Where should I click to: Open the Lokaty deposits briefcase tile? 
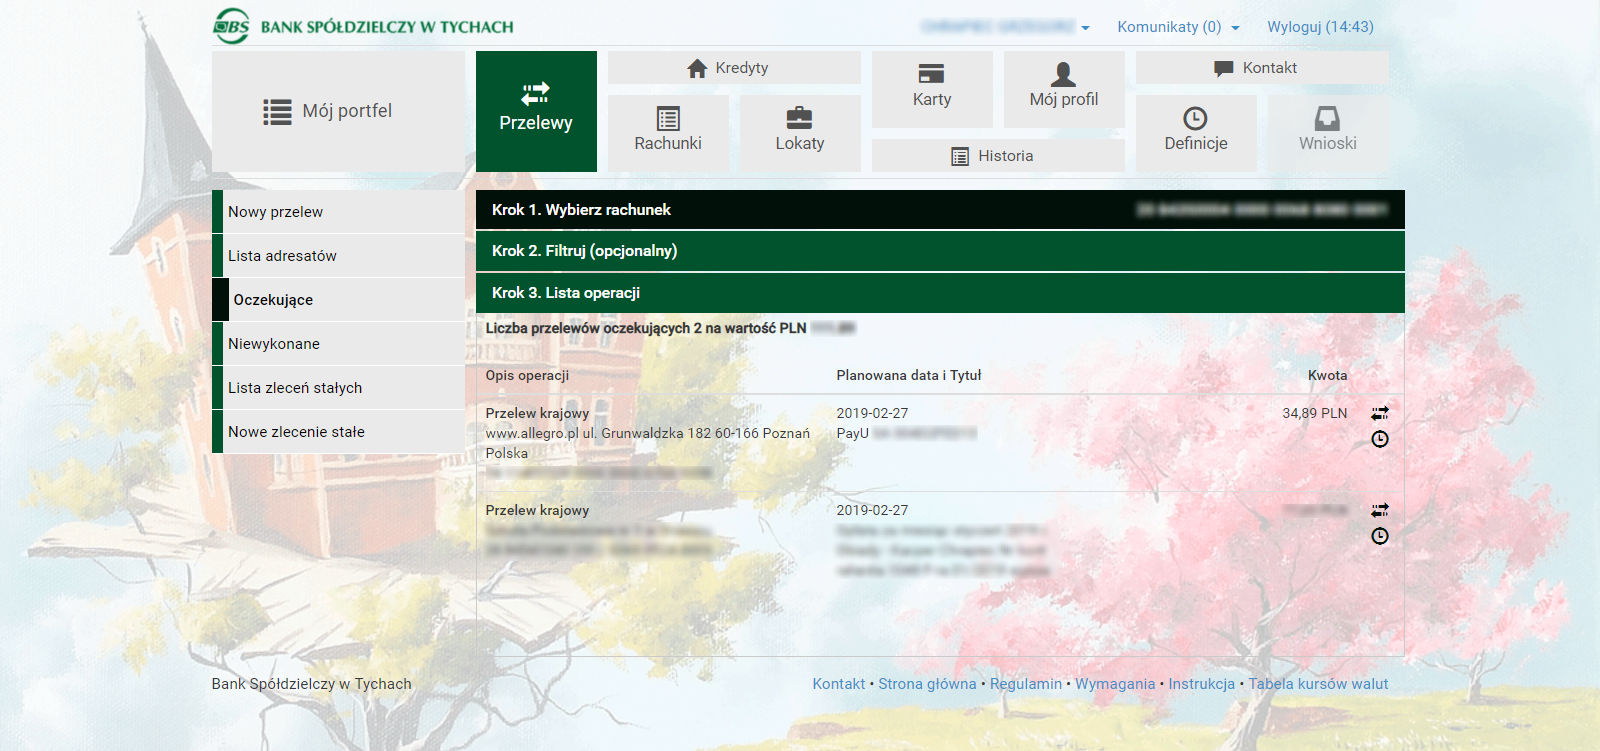(x=800, y=132)
